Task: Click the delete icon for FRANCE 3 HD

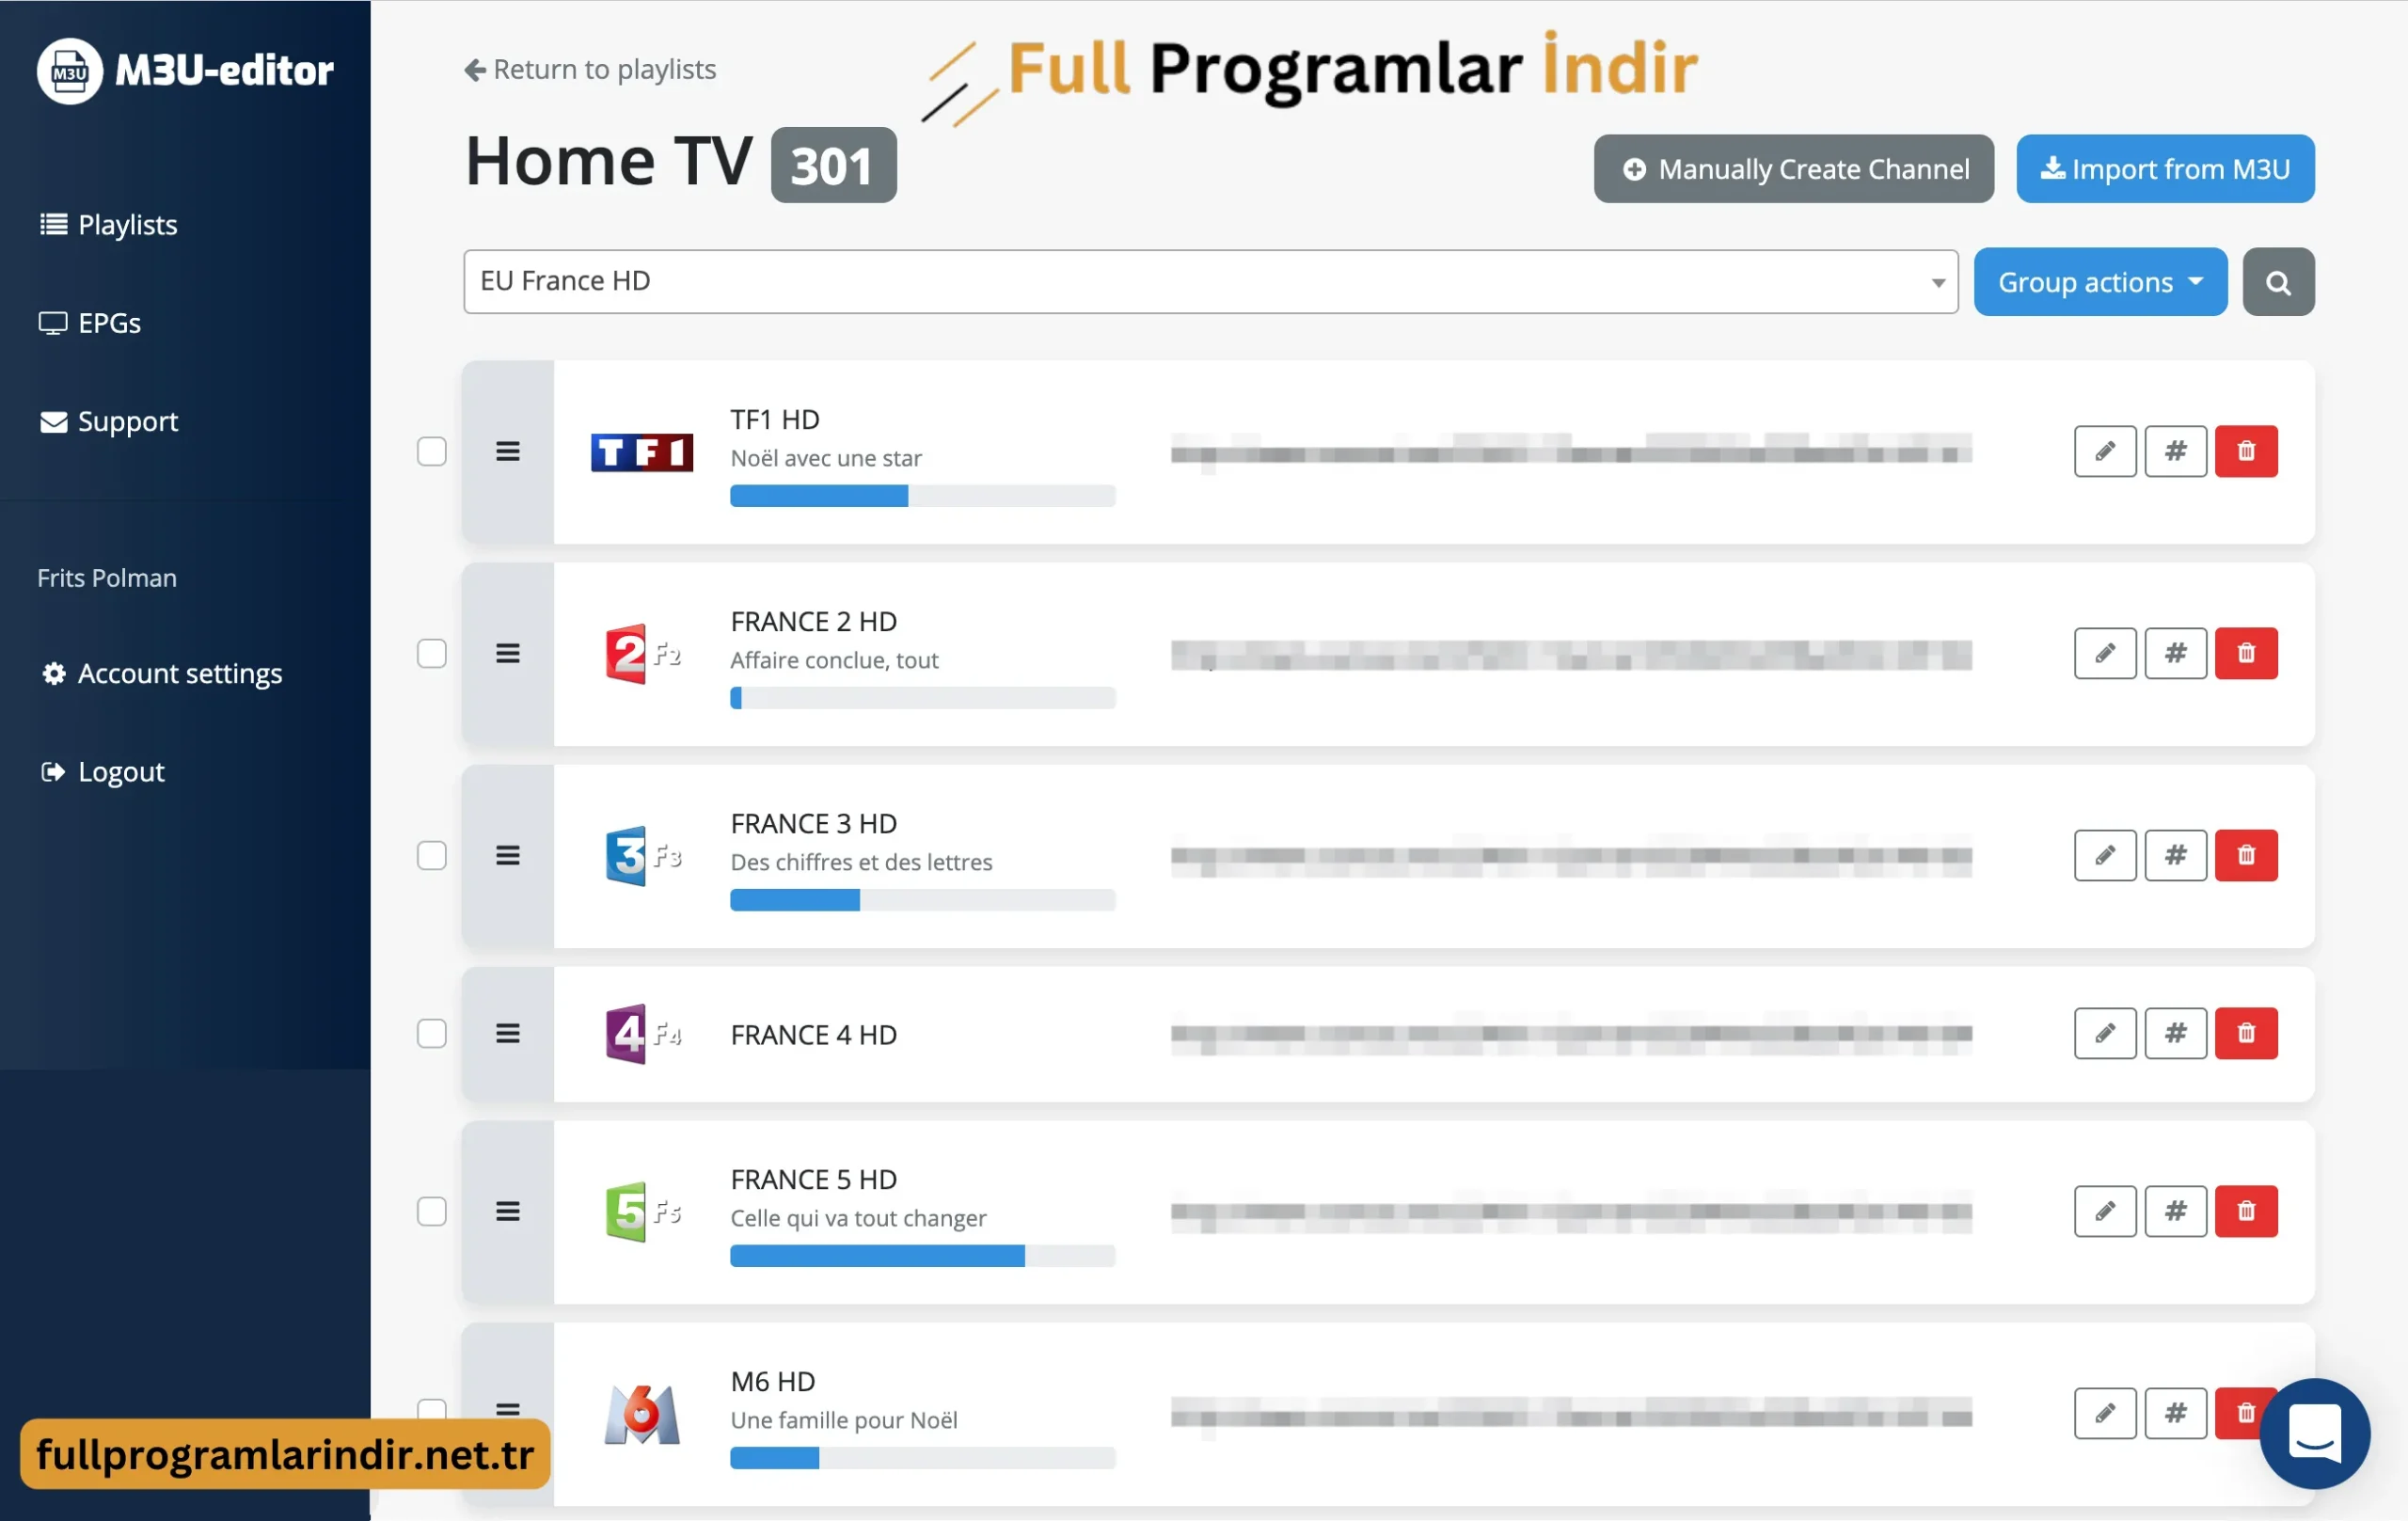Action: (x=2245, y=855)
